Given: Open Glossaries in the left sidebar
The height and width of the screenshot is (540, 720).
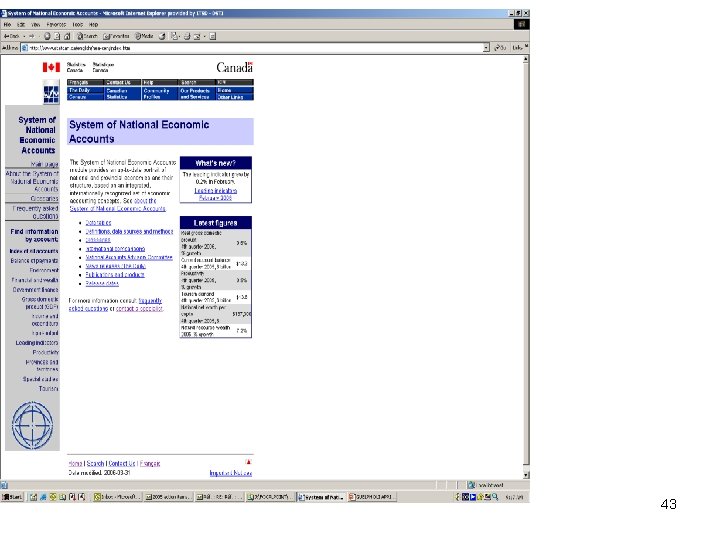Looking at the screenshot, I should click(x=45, y=198).
